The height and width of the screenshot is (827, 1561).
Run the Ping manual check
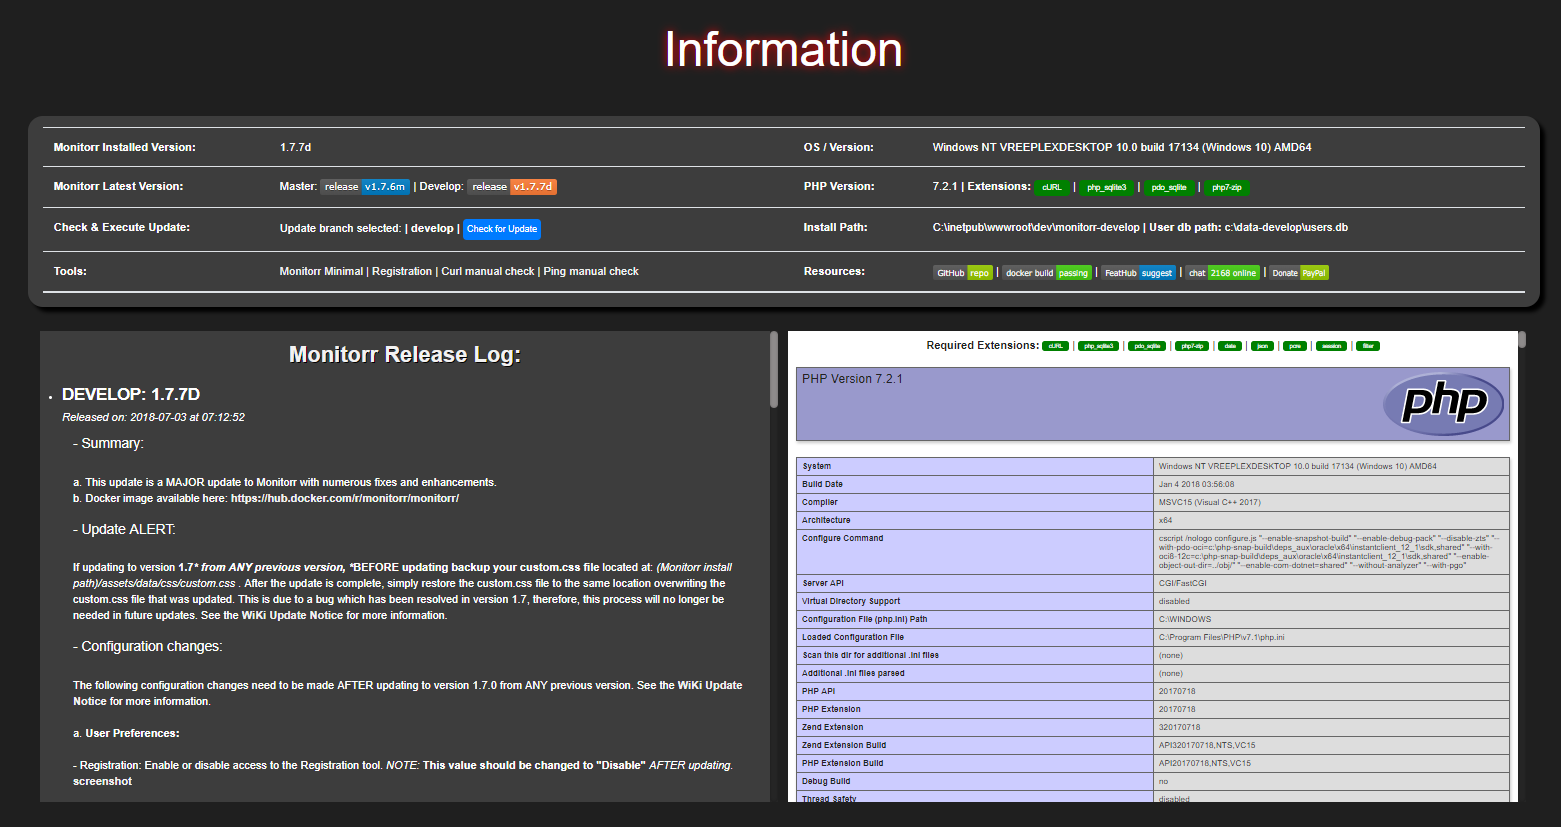point(590,270)
